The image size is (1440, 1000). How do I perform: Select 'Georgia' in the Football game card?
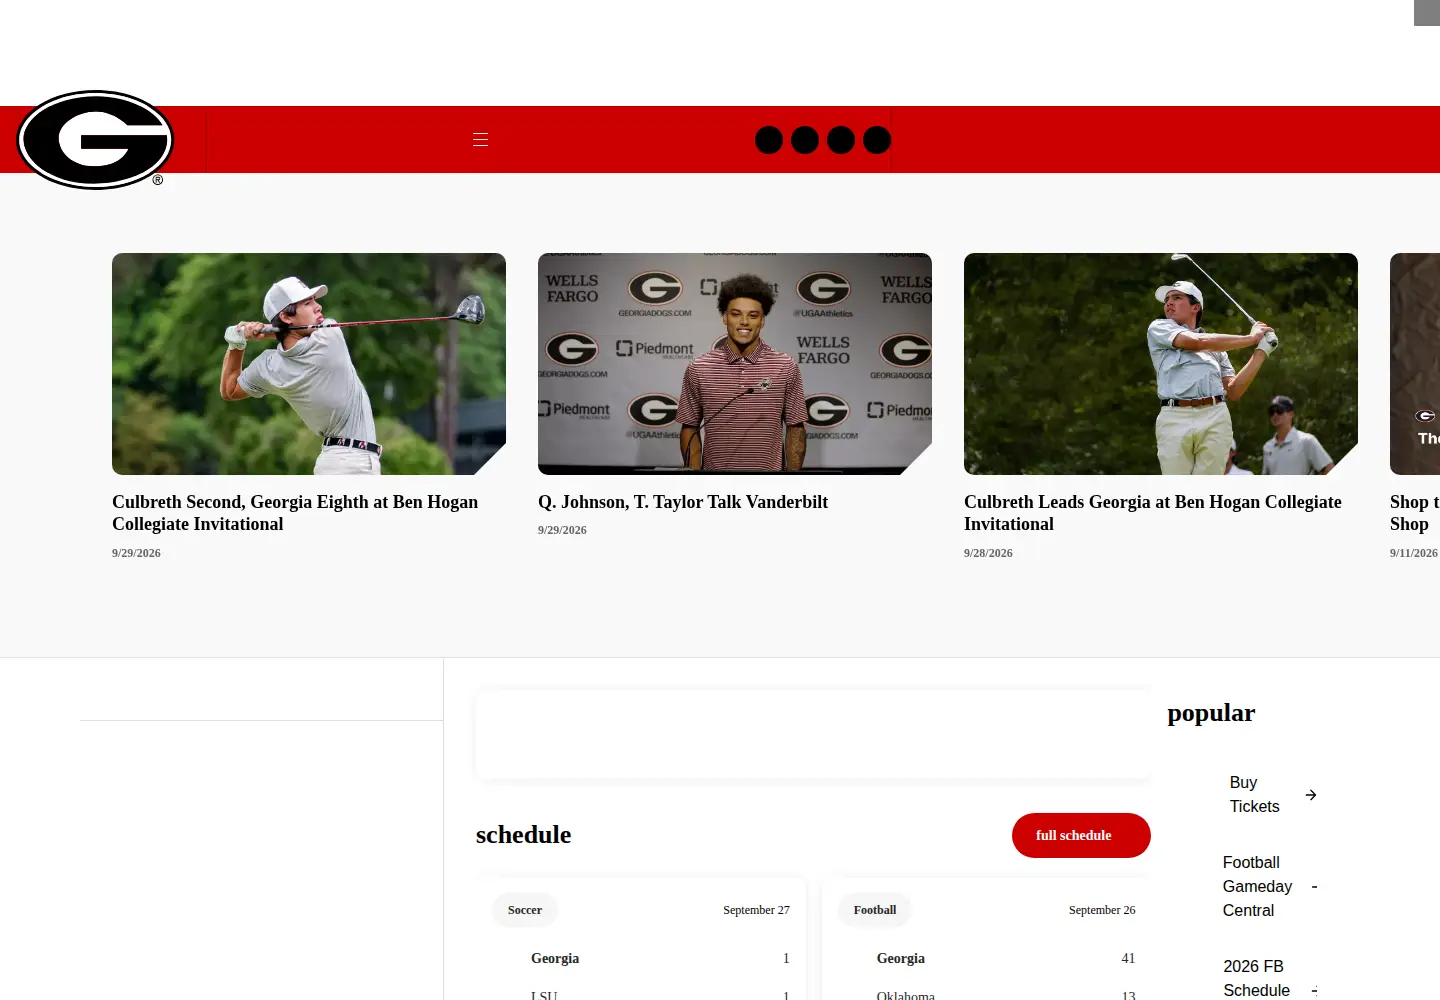pyautogui.click(x=901, y=958)
